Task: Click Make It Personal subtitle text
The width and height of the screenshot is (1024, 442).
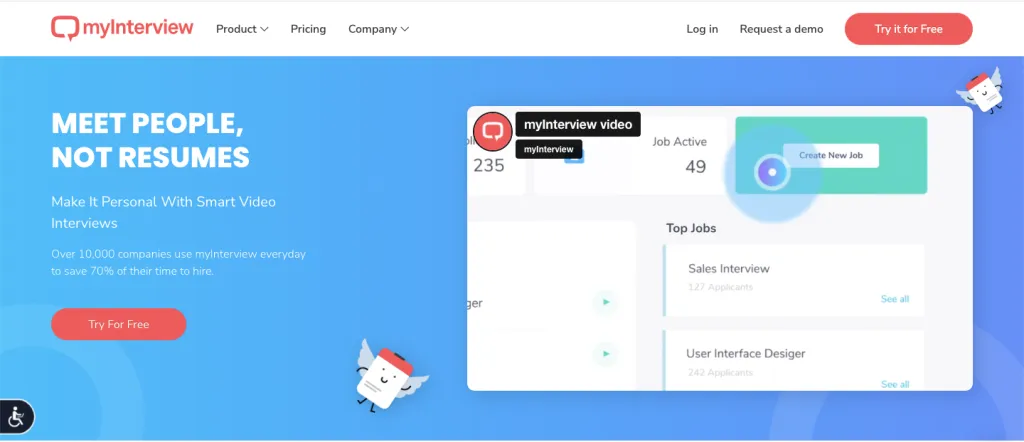Action: (x=163, y=212)
